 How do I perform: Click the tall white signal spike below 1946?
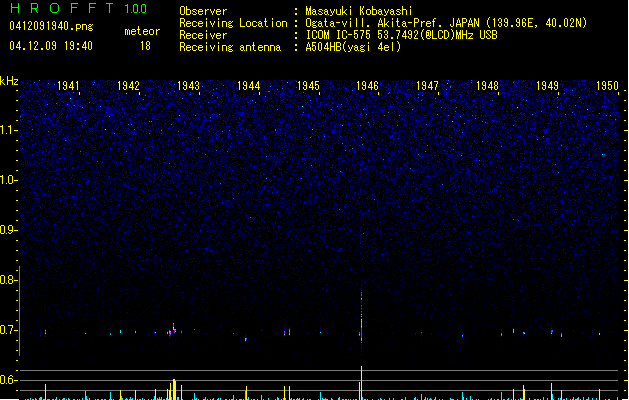coord(361,381)
